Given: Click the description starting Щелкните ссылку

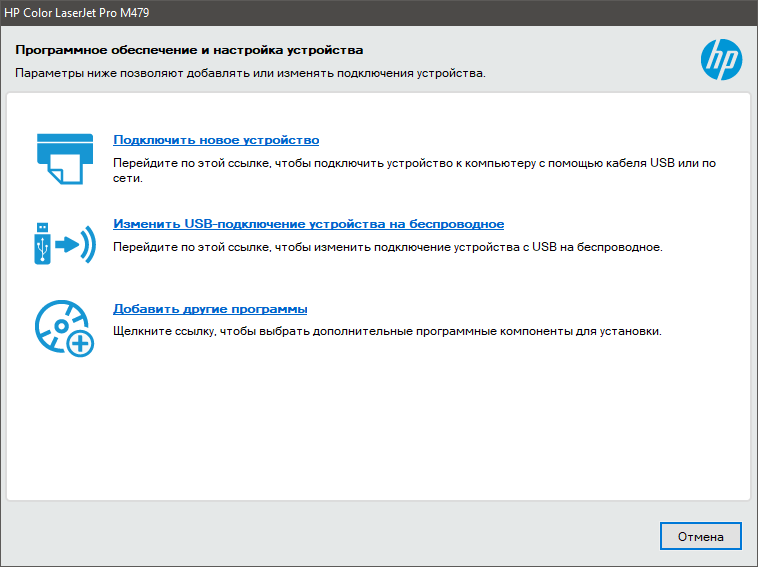Looking at the screenshot, I should point(387,331).
